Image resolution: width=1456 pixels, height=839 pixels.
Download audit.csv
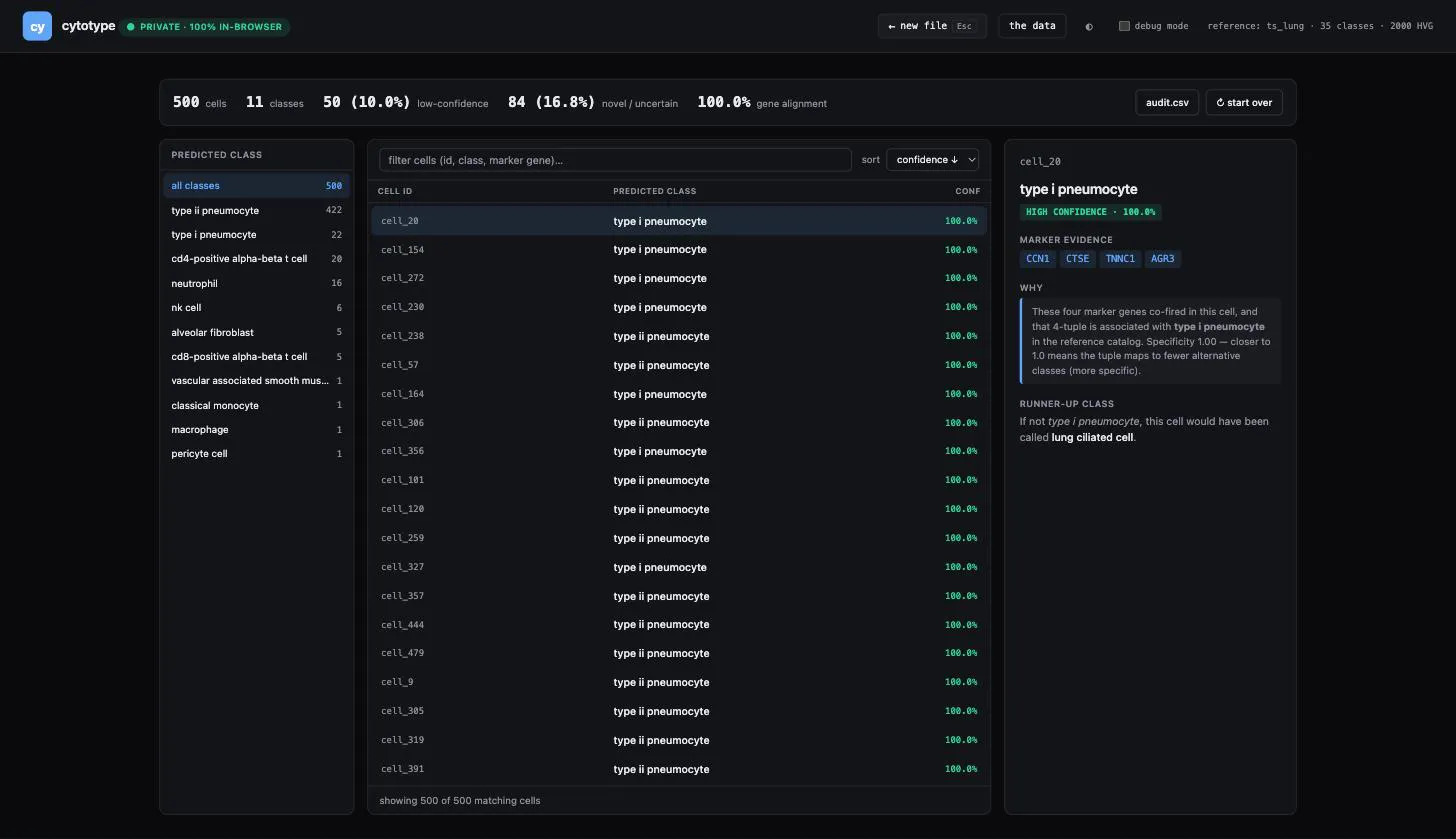click(1167, 102)
